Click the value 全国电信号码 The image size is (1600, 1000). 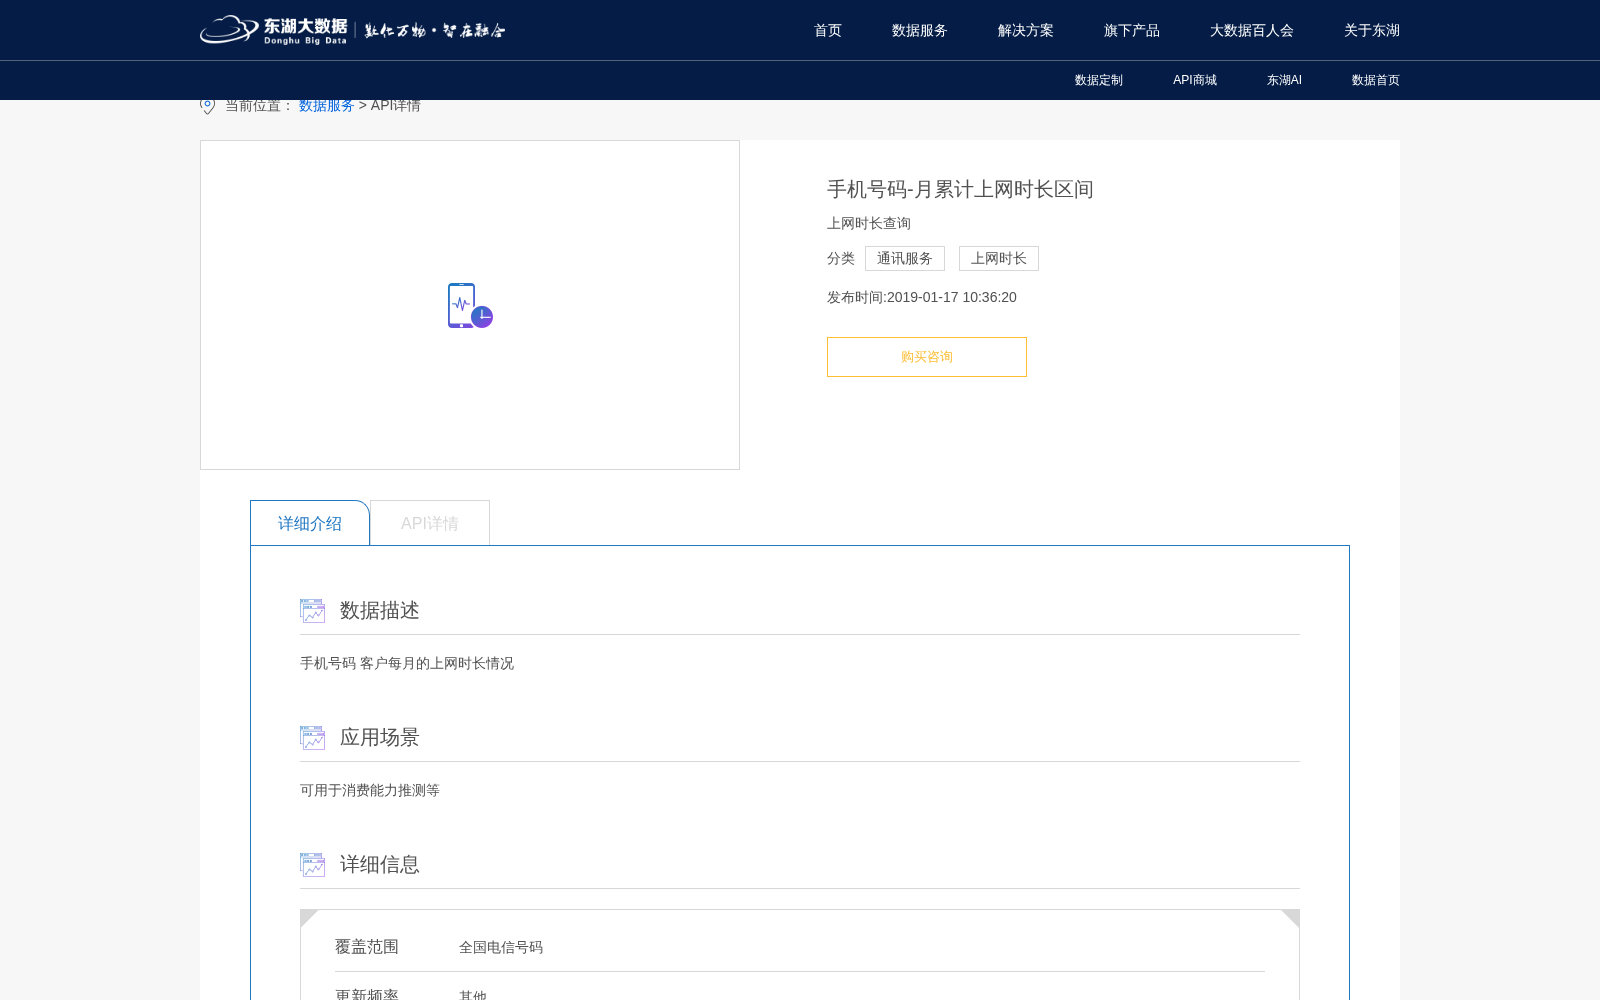501,948
